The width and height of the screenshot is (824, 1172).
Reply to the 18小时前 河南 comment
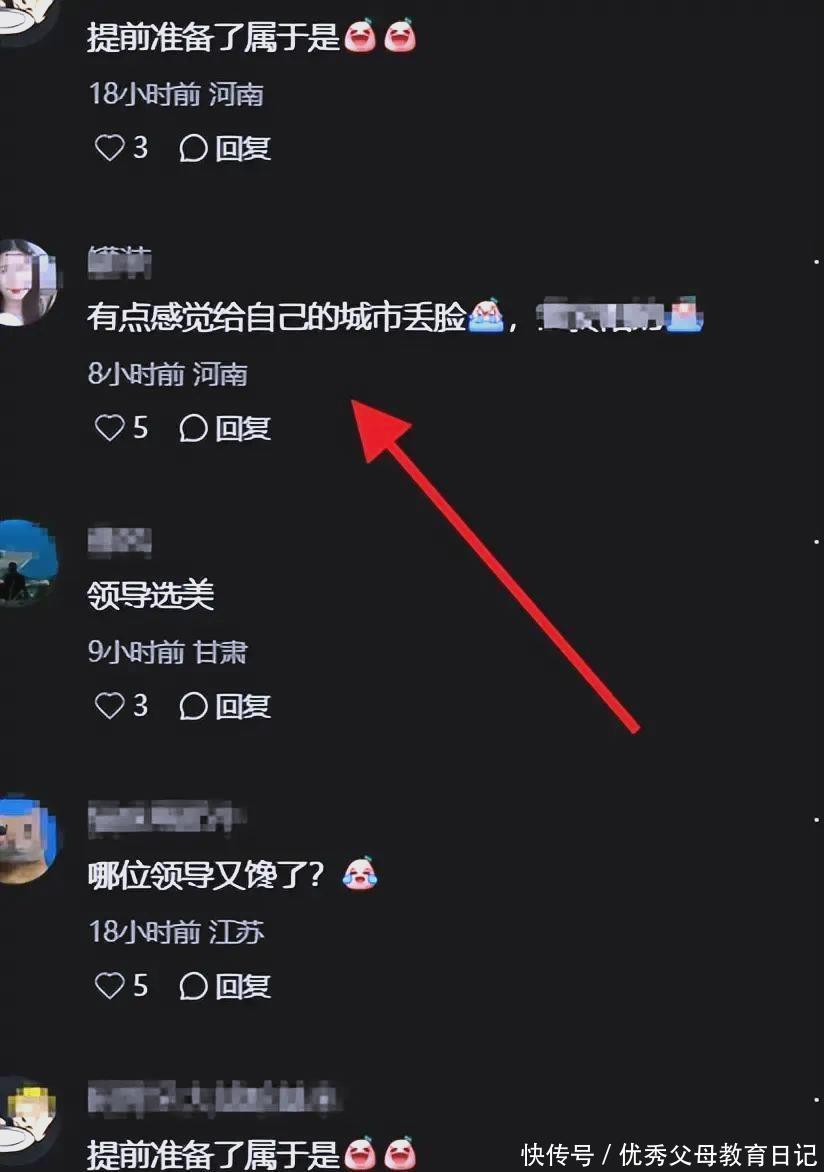click(225, 148)
